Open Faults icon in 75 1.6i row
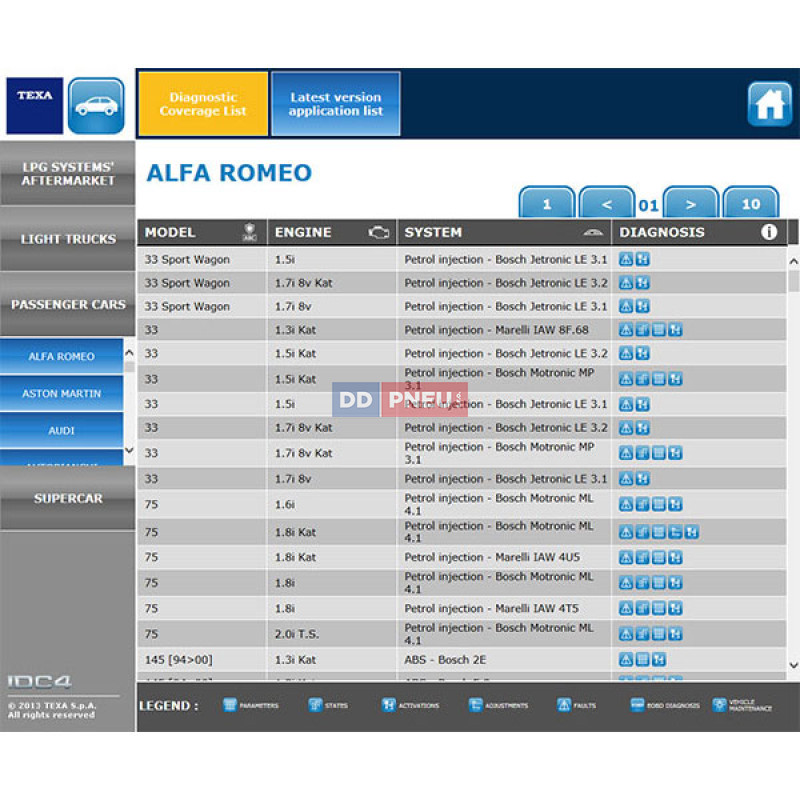Viewport: 800px width, 800px height. (x=626, y=505)
